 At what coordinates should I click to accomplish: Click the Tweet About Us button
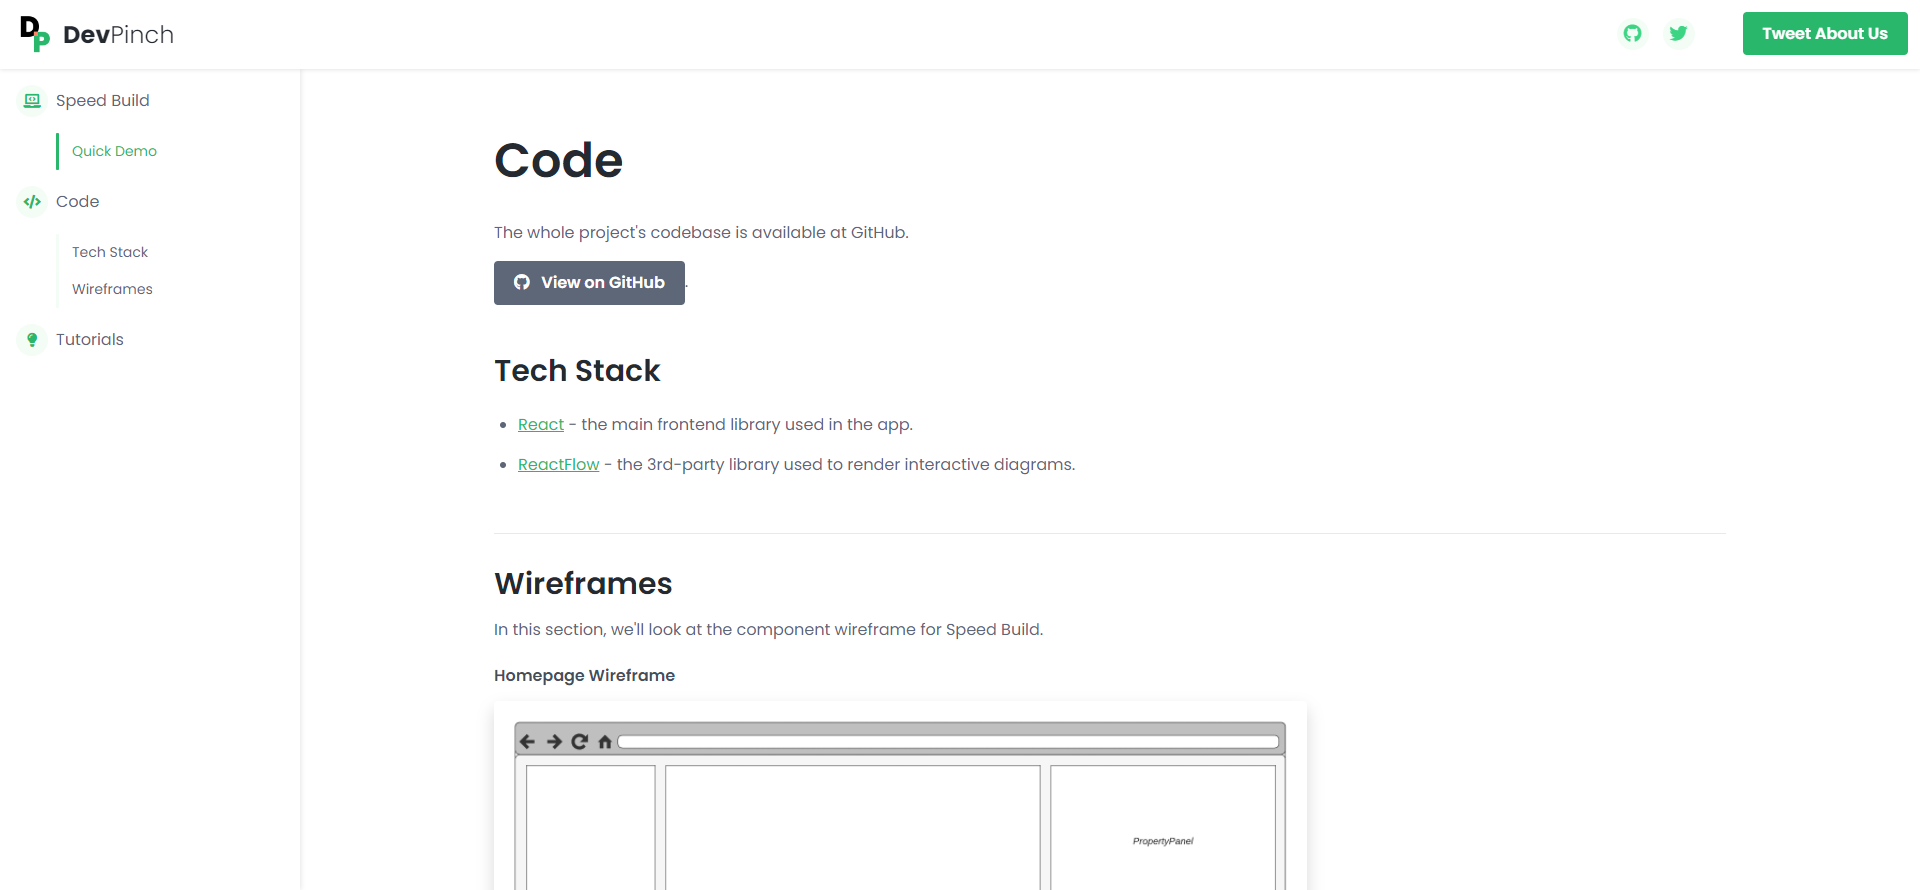(x=1825, y=33)
